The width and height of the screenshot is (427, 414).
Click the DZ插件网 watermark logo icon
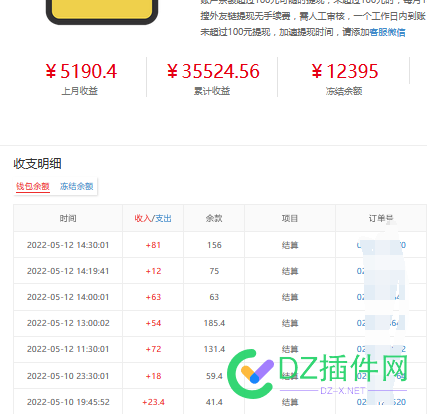click(x=250, y=374)
